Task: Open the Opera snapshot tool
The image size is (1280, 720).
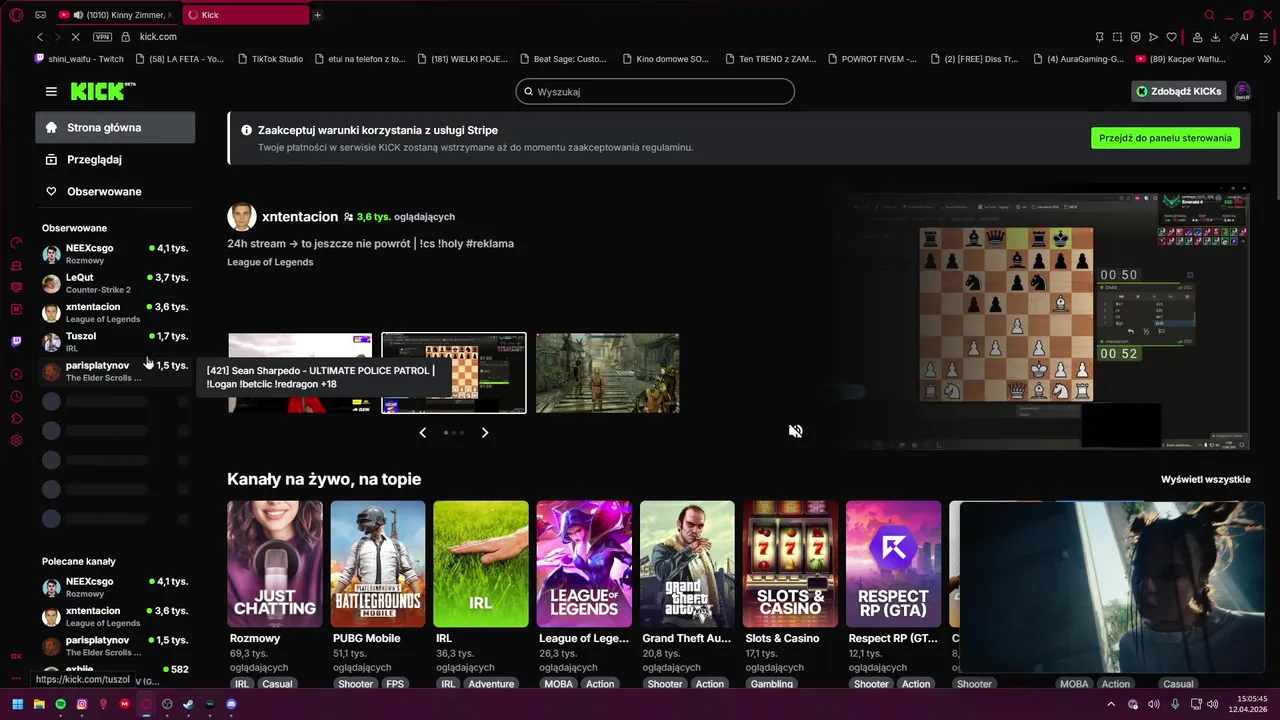Action: click(x=1117, y=37)
